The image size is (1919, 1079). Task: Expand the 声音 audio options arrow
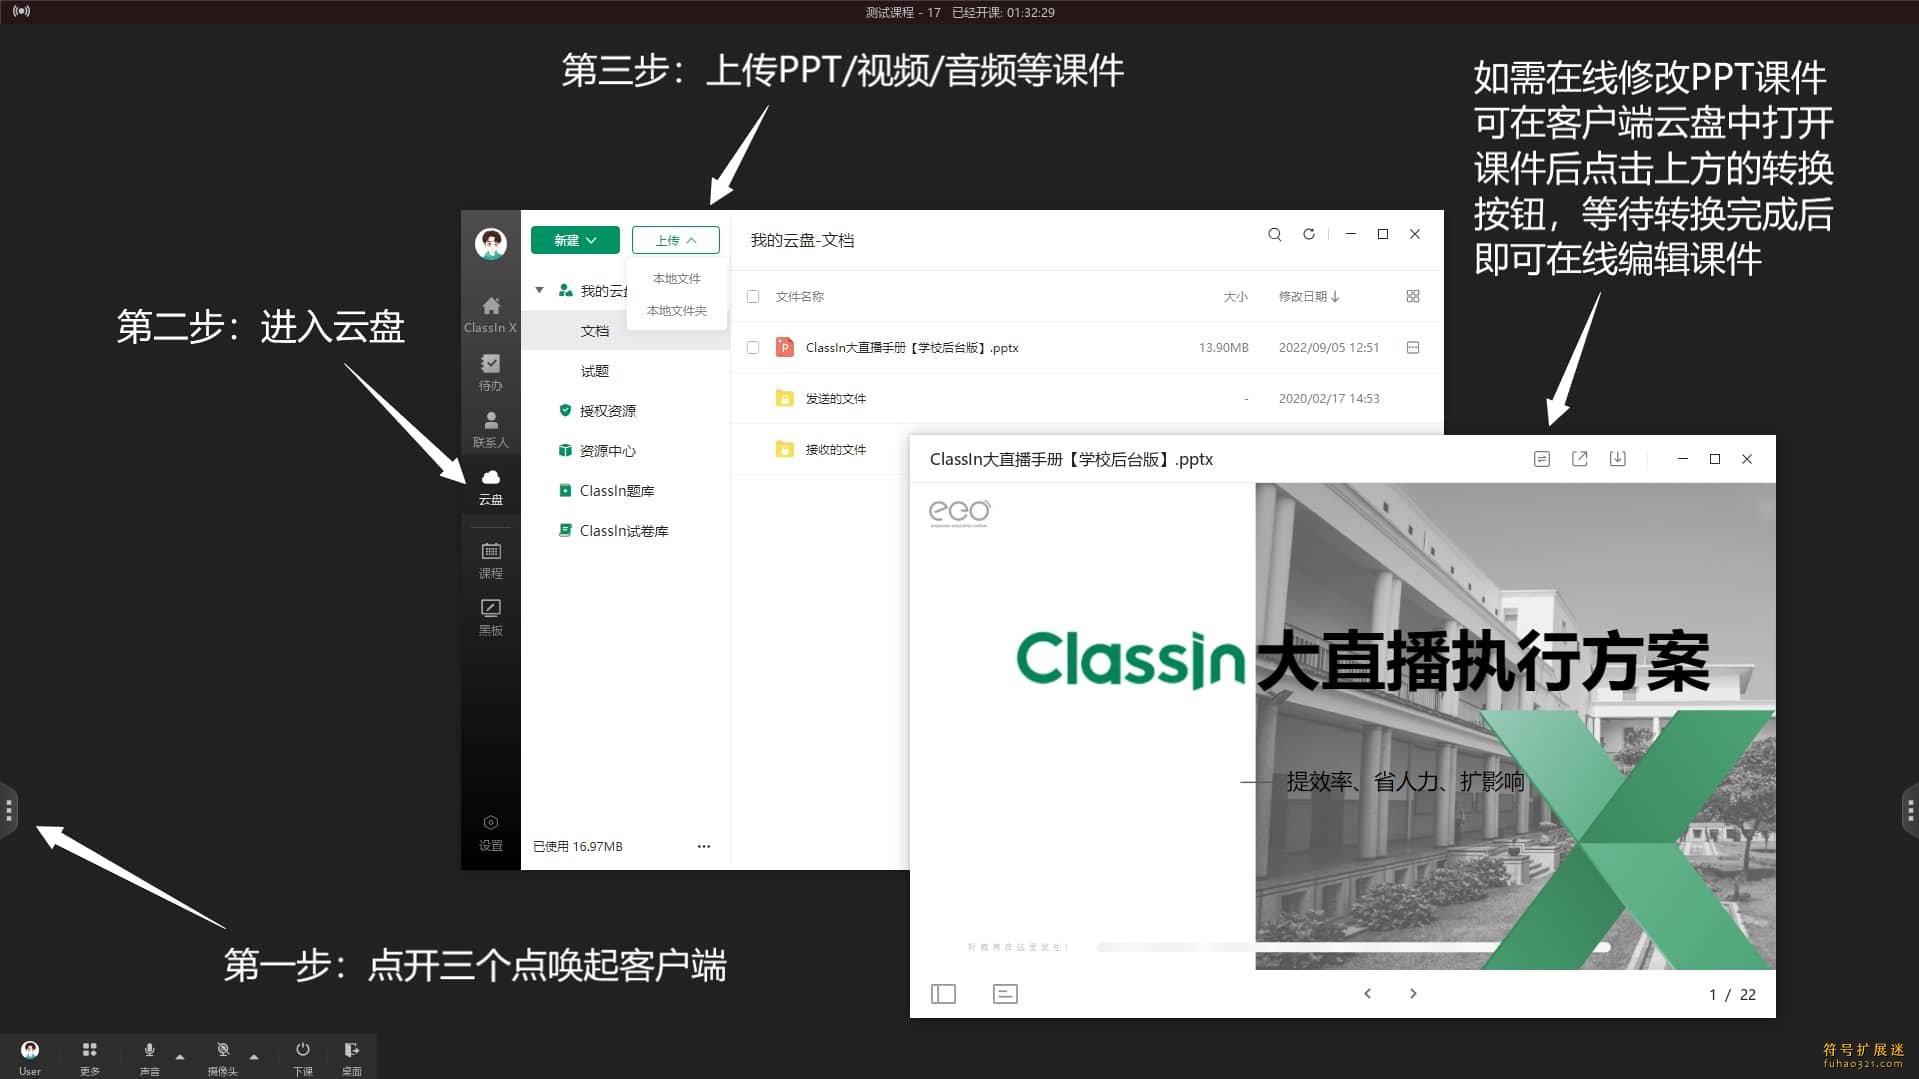coord(180,1056)
